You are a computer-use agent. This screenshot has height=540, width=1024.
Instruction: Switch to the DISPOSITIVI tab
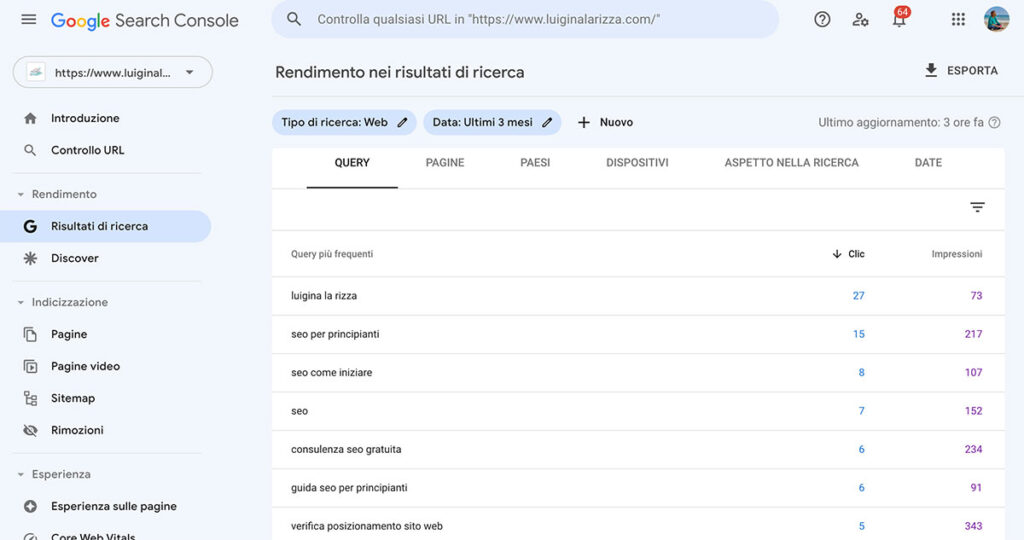637,163
